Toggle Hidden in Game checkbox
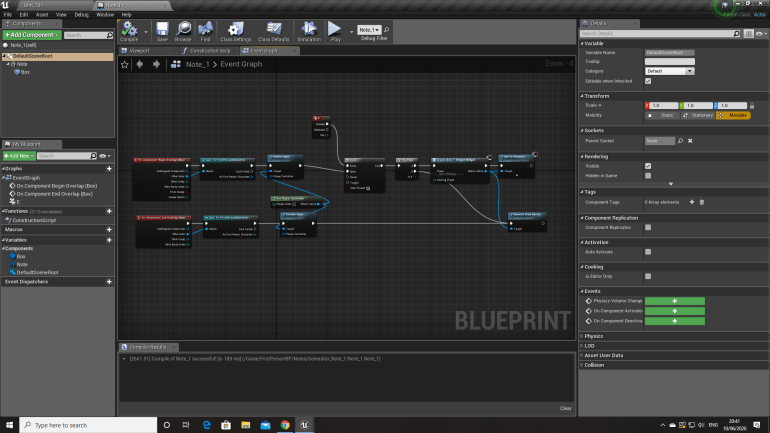The image size is (770, 433). click(648, 176)
